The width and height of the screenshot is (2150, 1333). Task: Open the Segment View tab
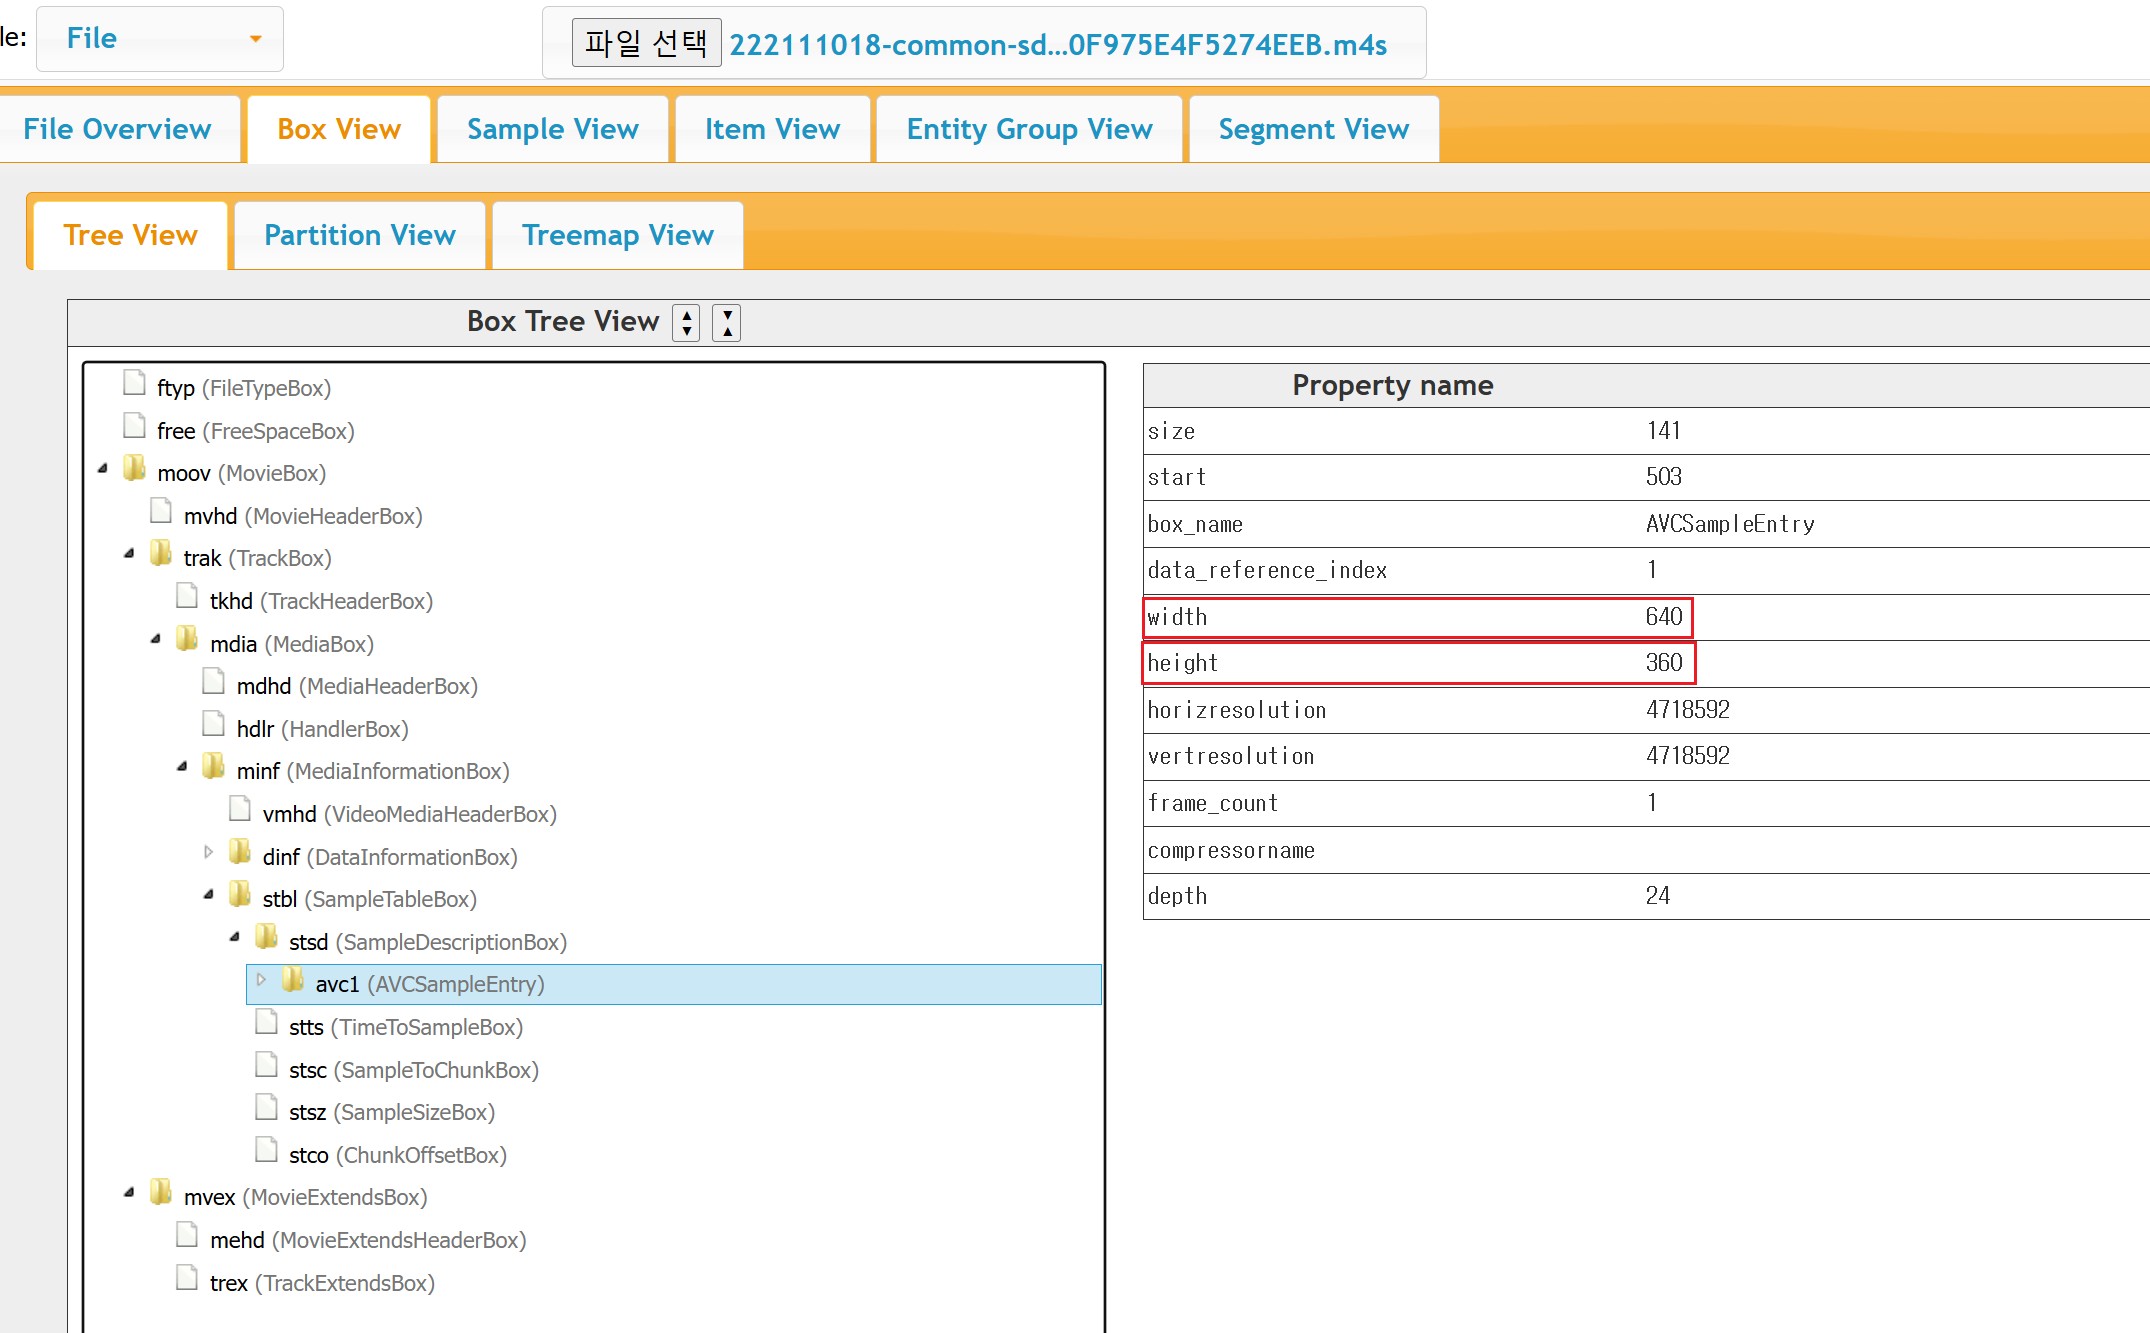[x=1314, y=129]
